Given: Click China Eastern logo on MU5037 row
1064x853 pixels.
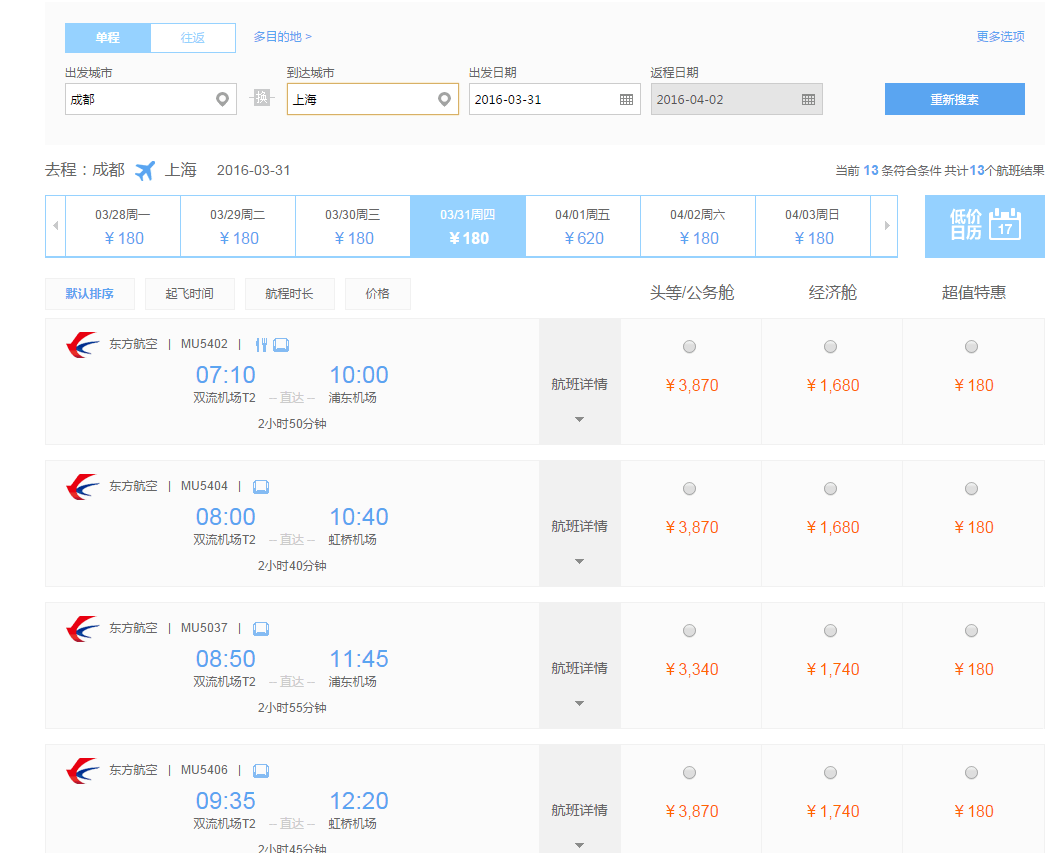Looking at the screenshot, I should point(83,628).
